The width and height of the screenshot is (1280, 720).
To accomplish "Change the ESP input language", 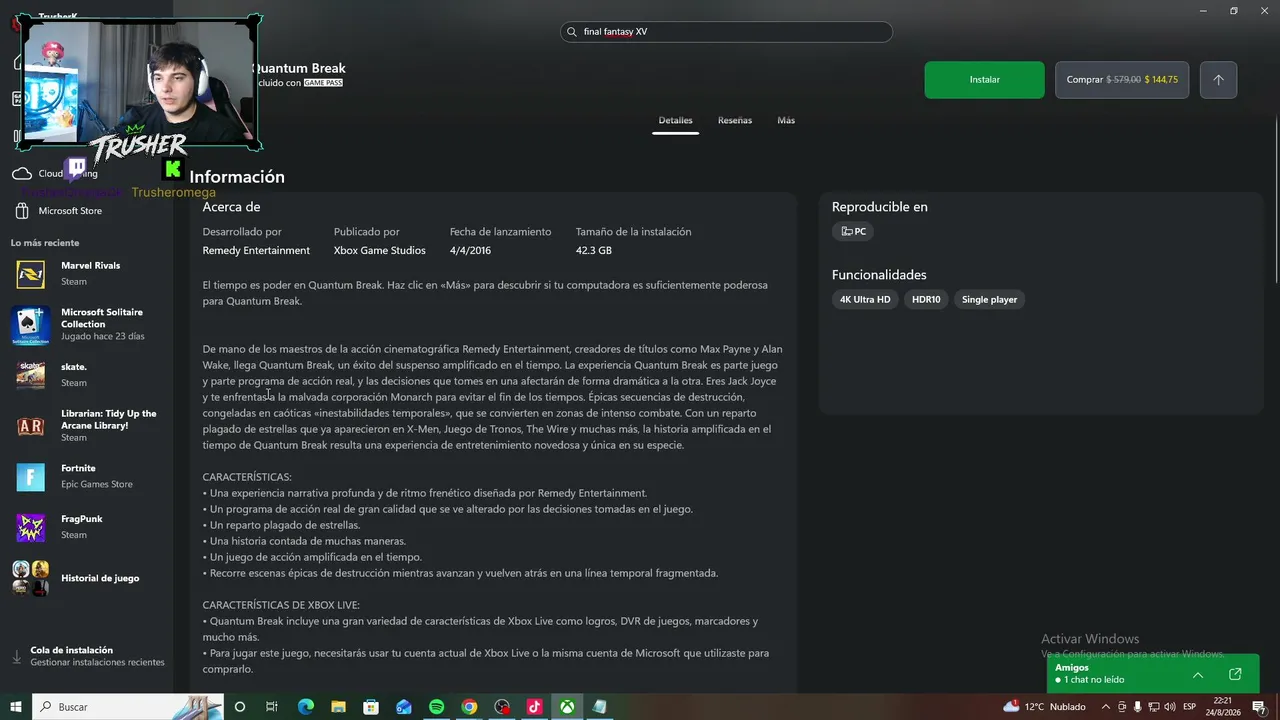I will pyautogui.click(x=1190, y=707).
